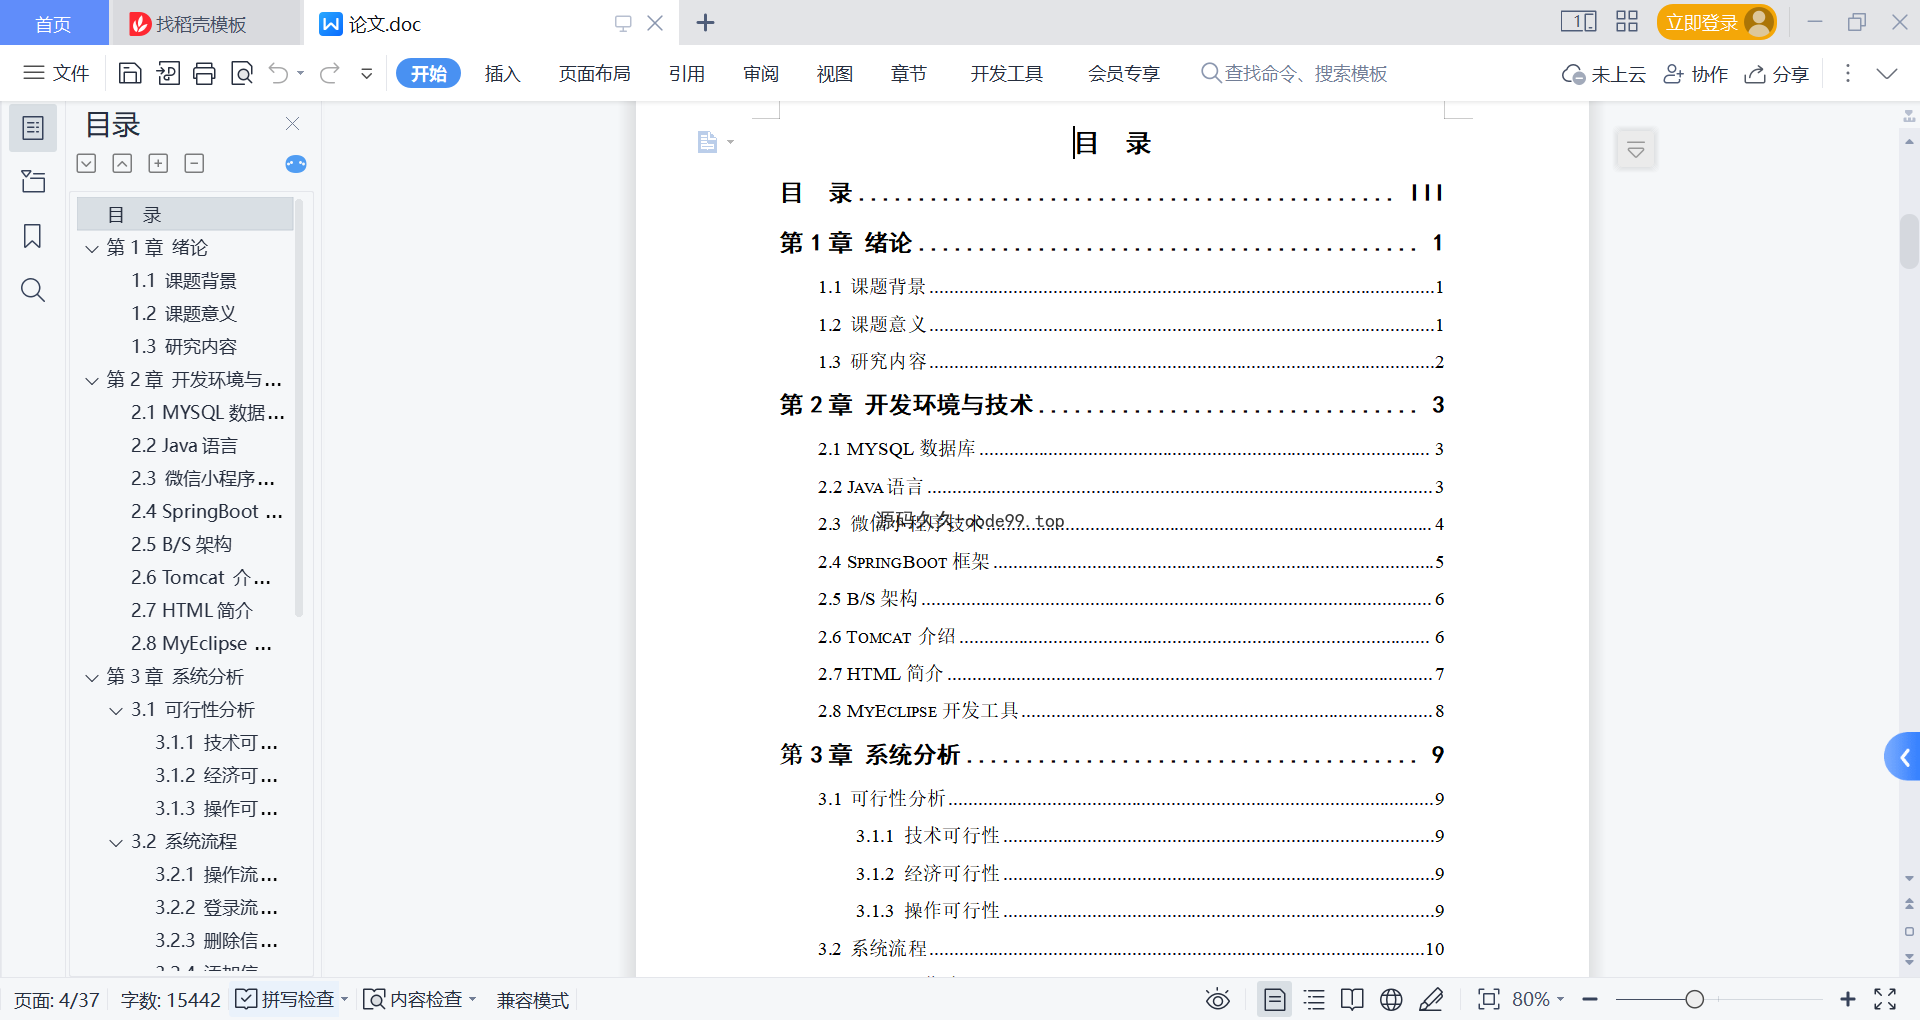
Task: Collapse 3.1 可行性分析 node
Action: tap(116, 710)
